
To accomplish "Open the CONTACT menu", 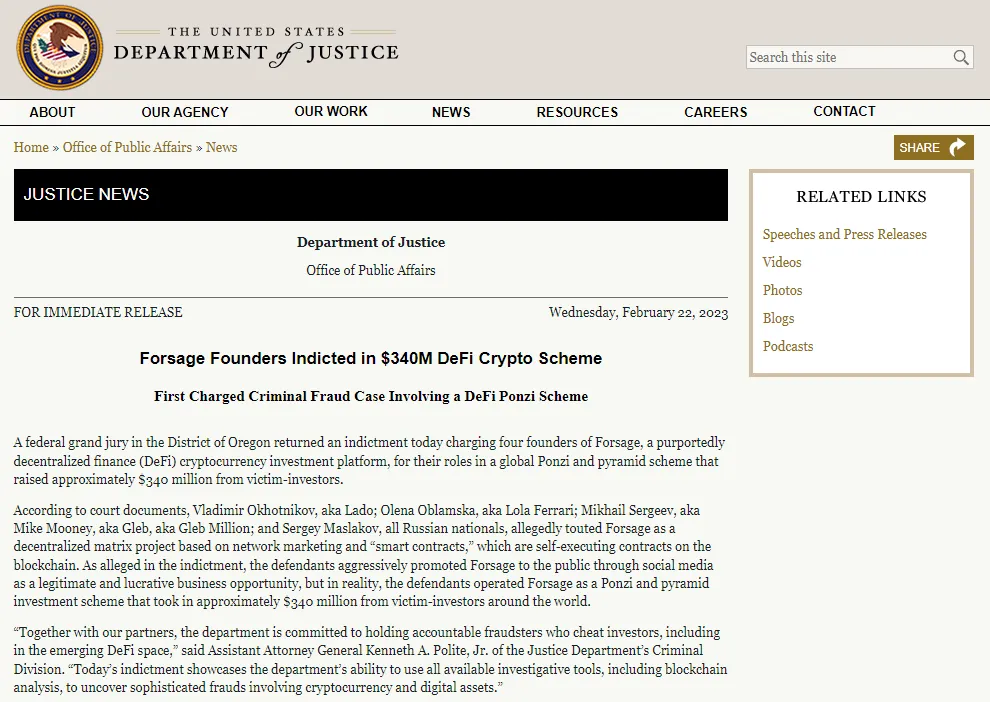I will (x=844, y=112).
